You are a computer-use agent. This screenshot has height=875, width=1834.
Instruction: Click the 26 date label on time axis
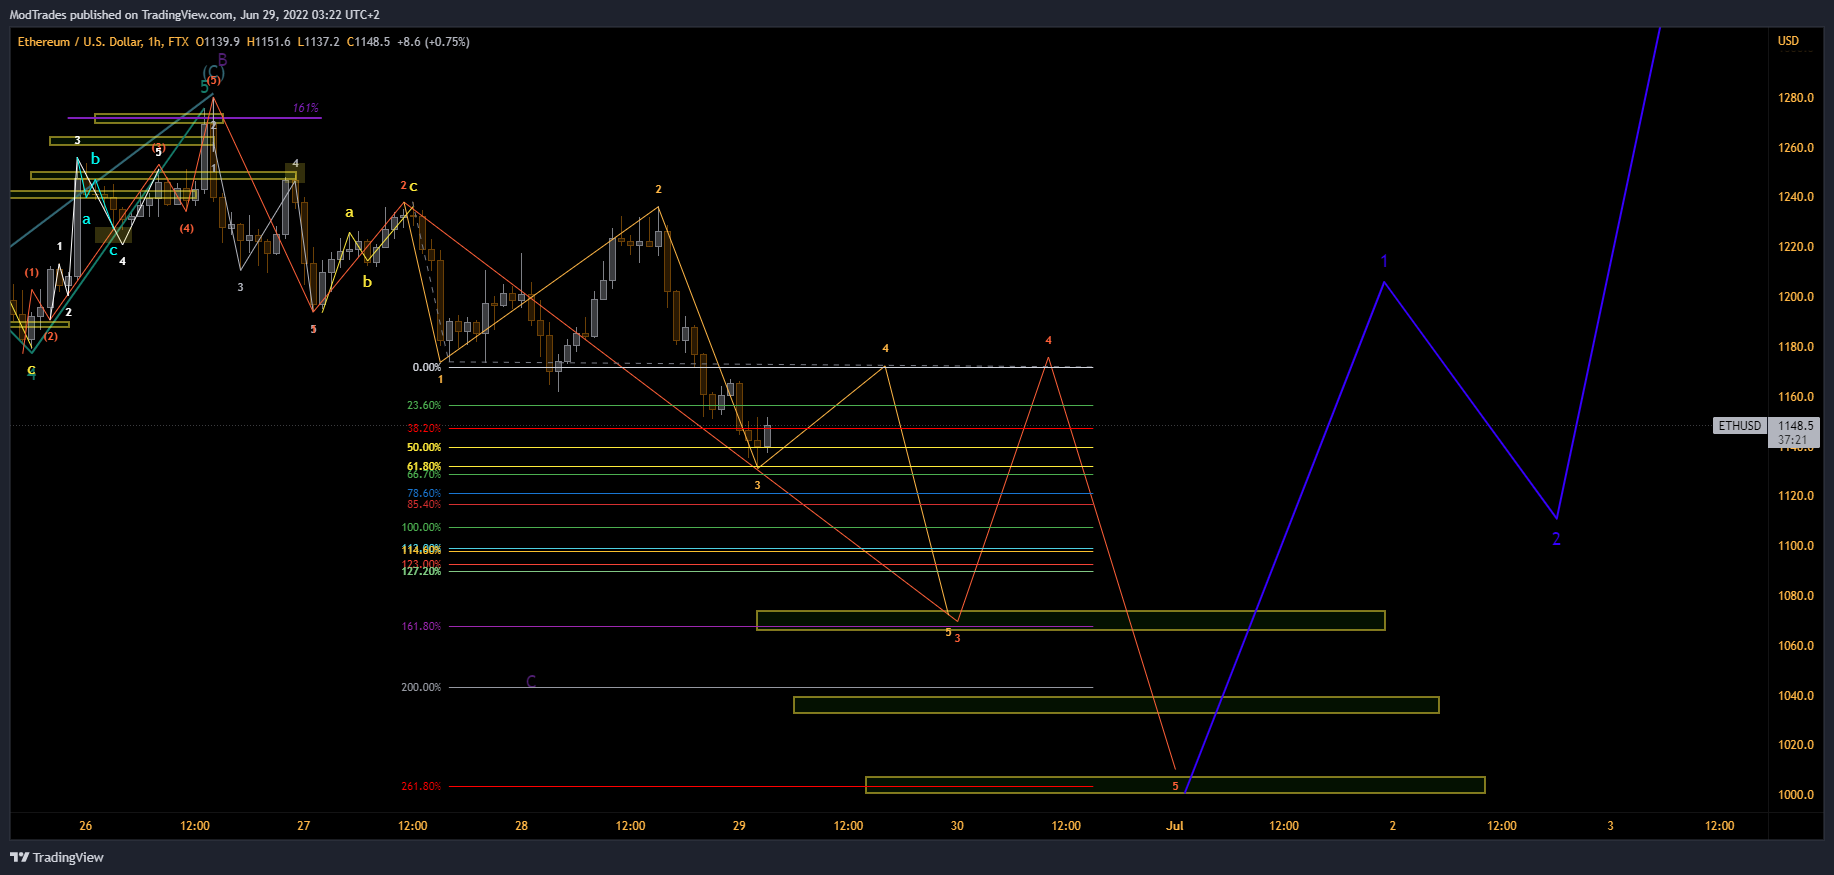click(x=86, y=826)
